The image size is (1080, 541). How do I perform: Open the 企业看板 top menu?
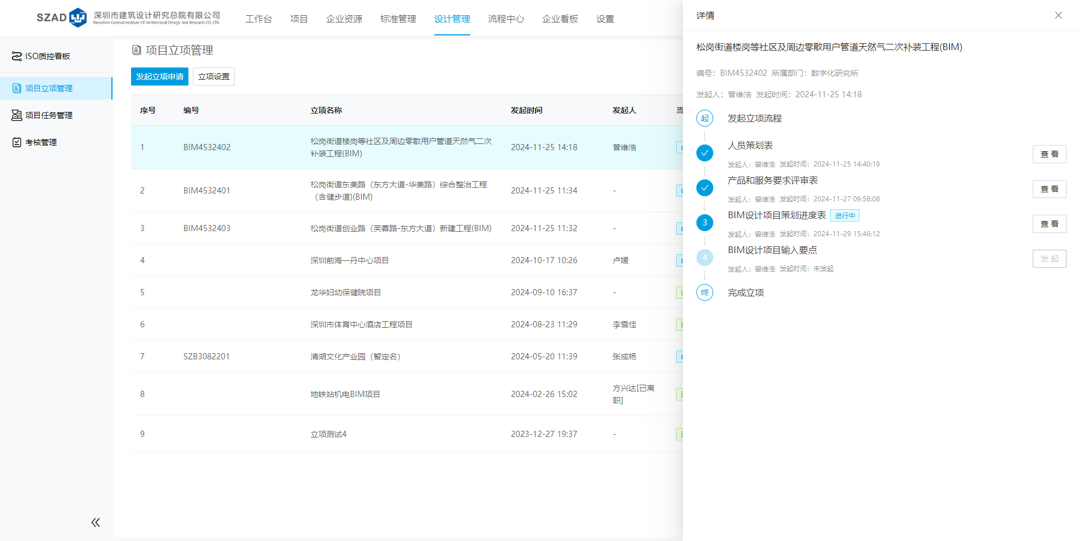point(559,19)
